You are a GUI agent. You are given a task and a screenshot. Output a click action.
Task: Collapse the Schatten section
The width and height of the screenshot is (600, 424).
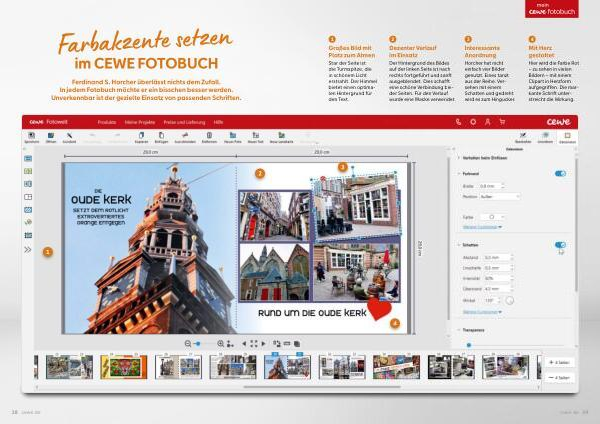click(x=459, y=245)
